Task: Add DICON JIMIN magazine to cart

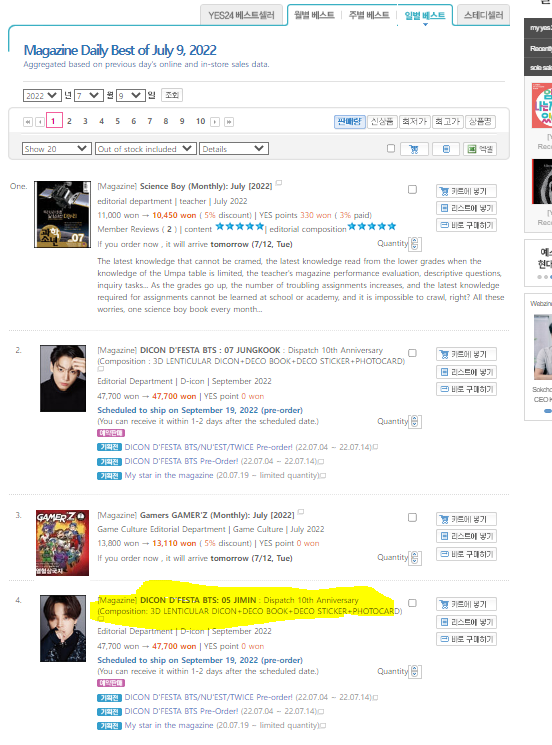Action: (466, 604)
